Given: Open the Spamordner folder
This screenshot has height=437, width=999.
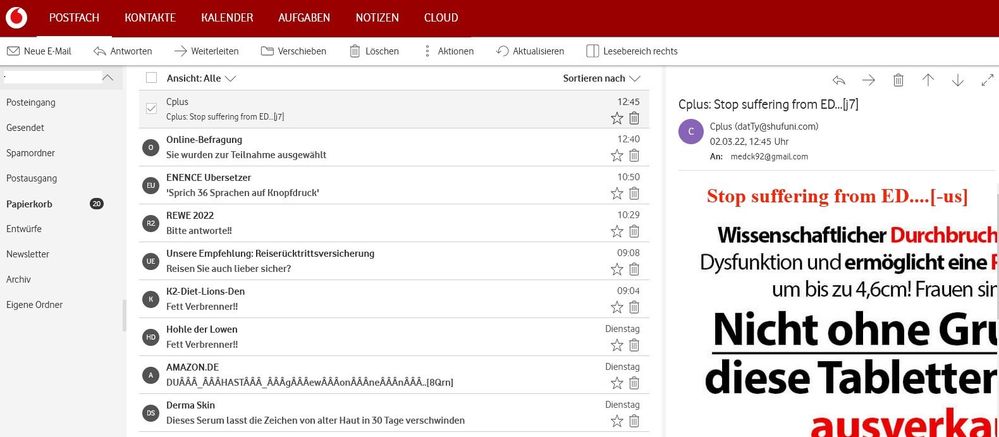Looking at the screenshot, I should tap(31, 153).
